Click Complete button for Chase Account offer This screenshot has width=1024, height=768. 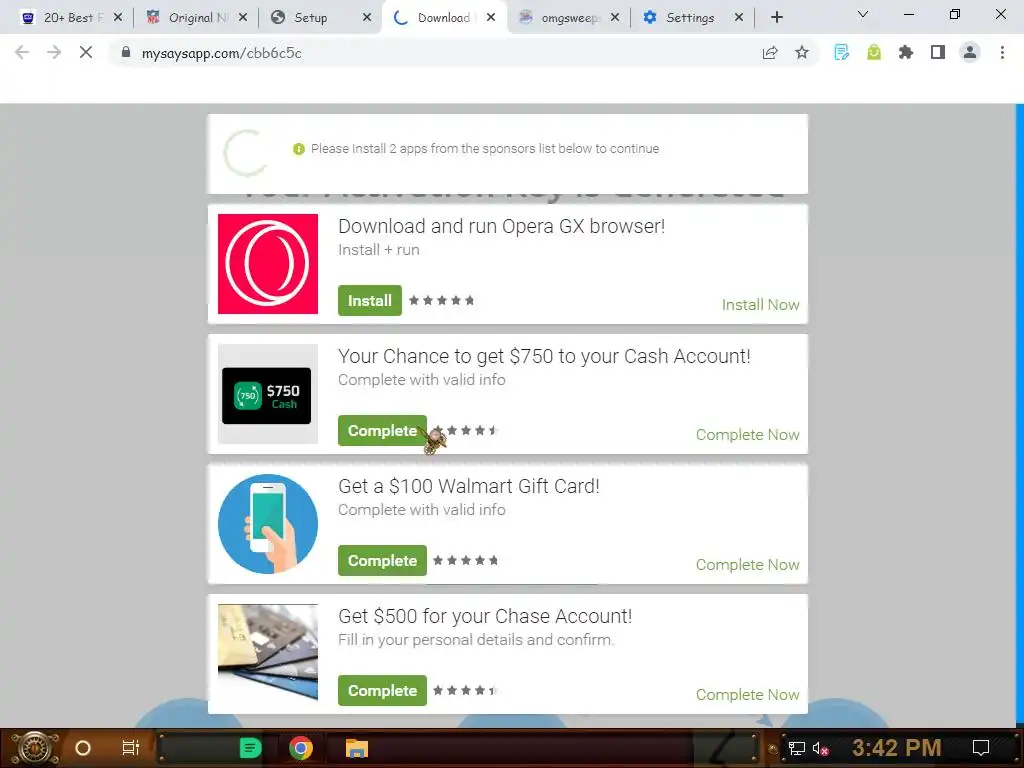pyautogui.click(x=382, y=690)
